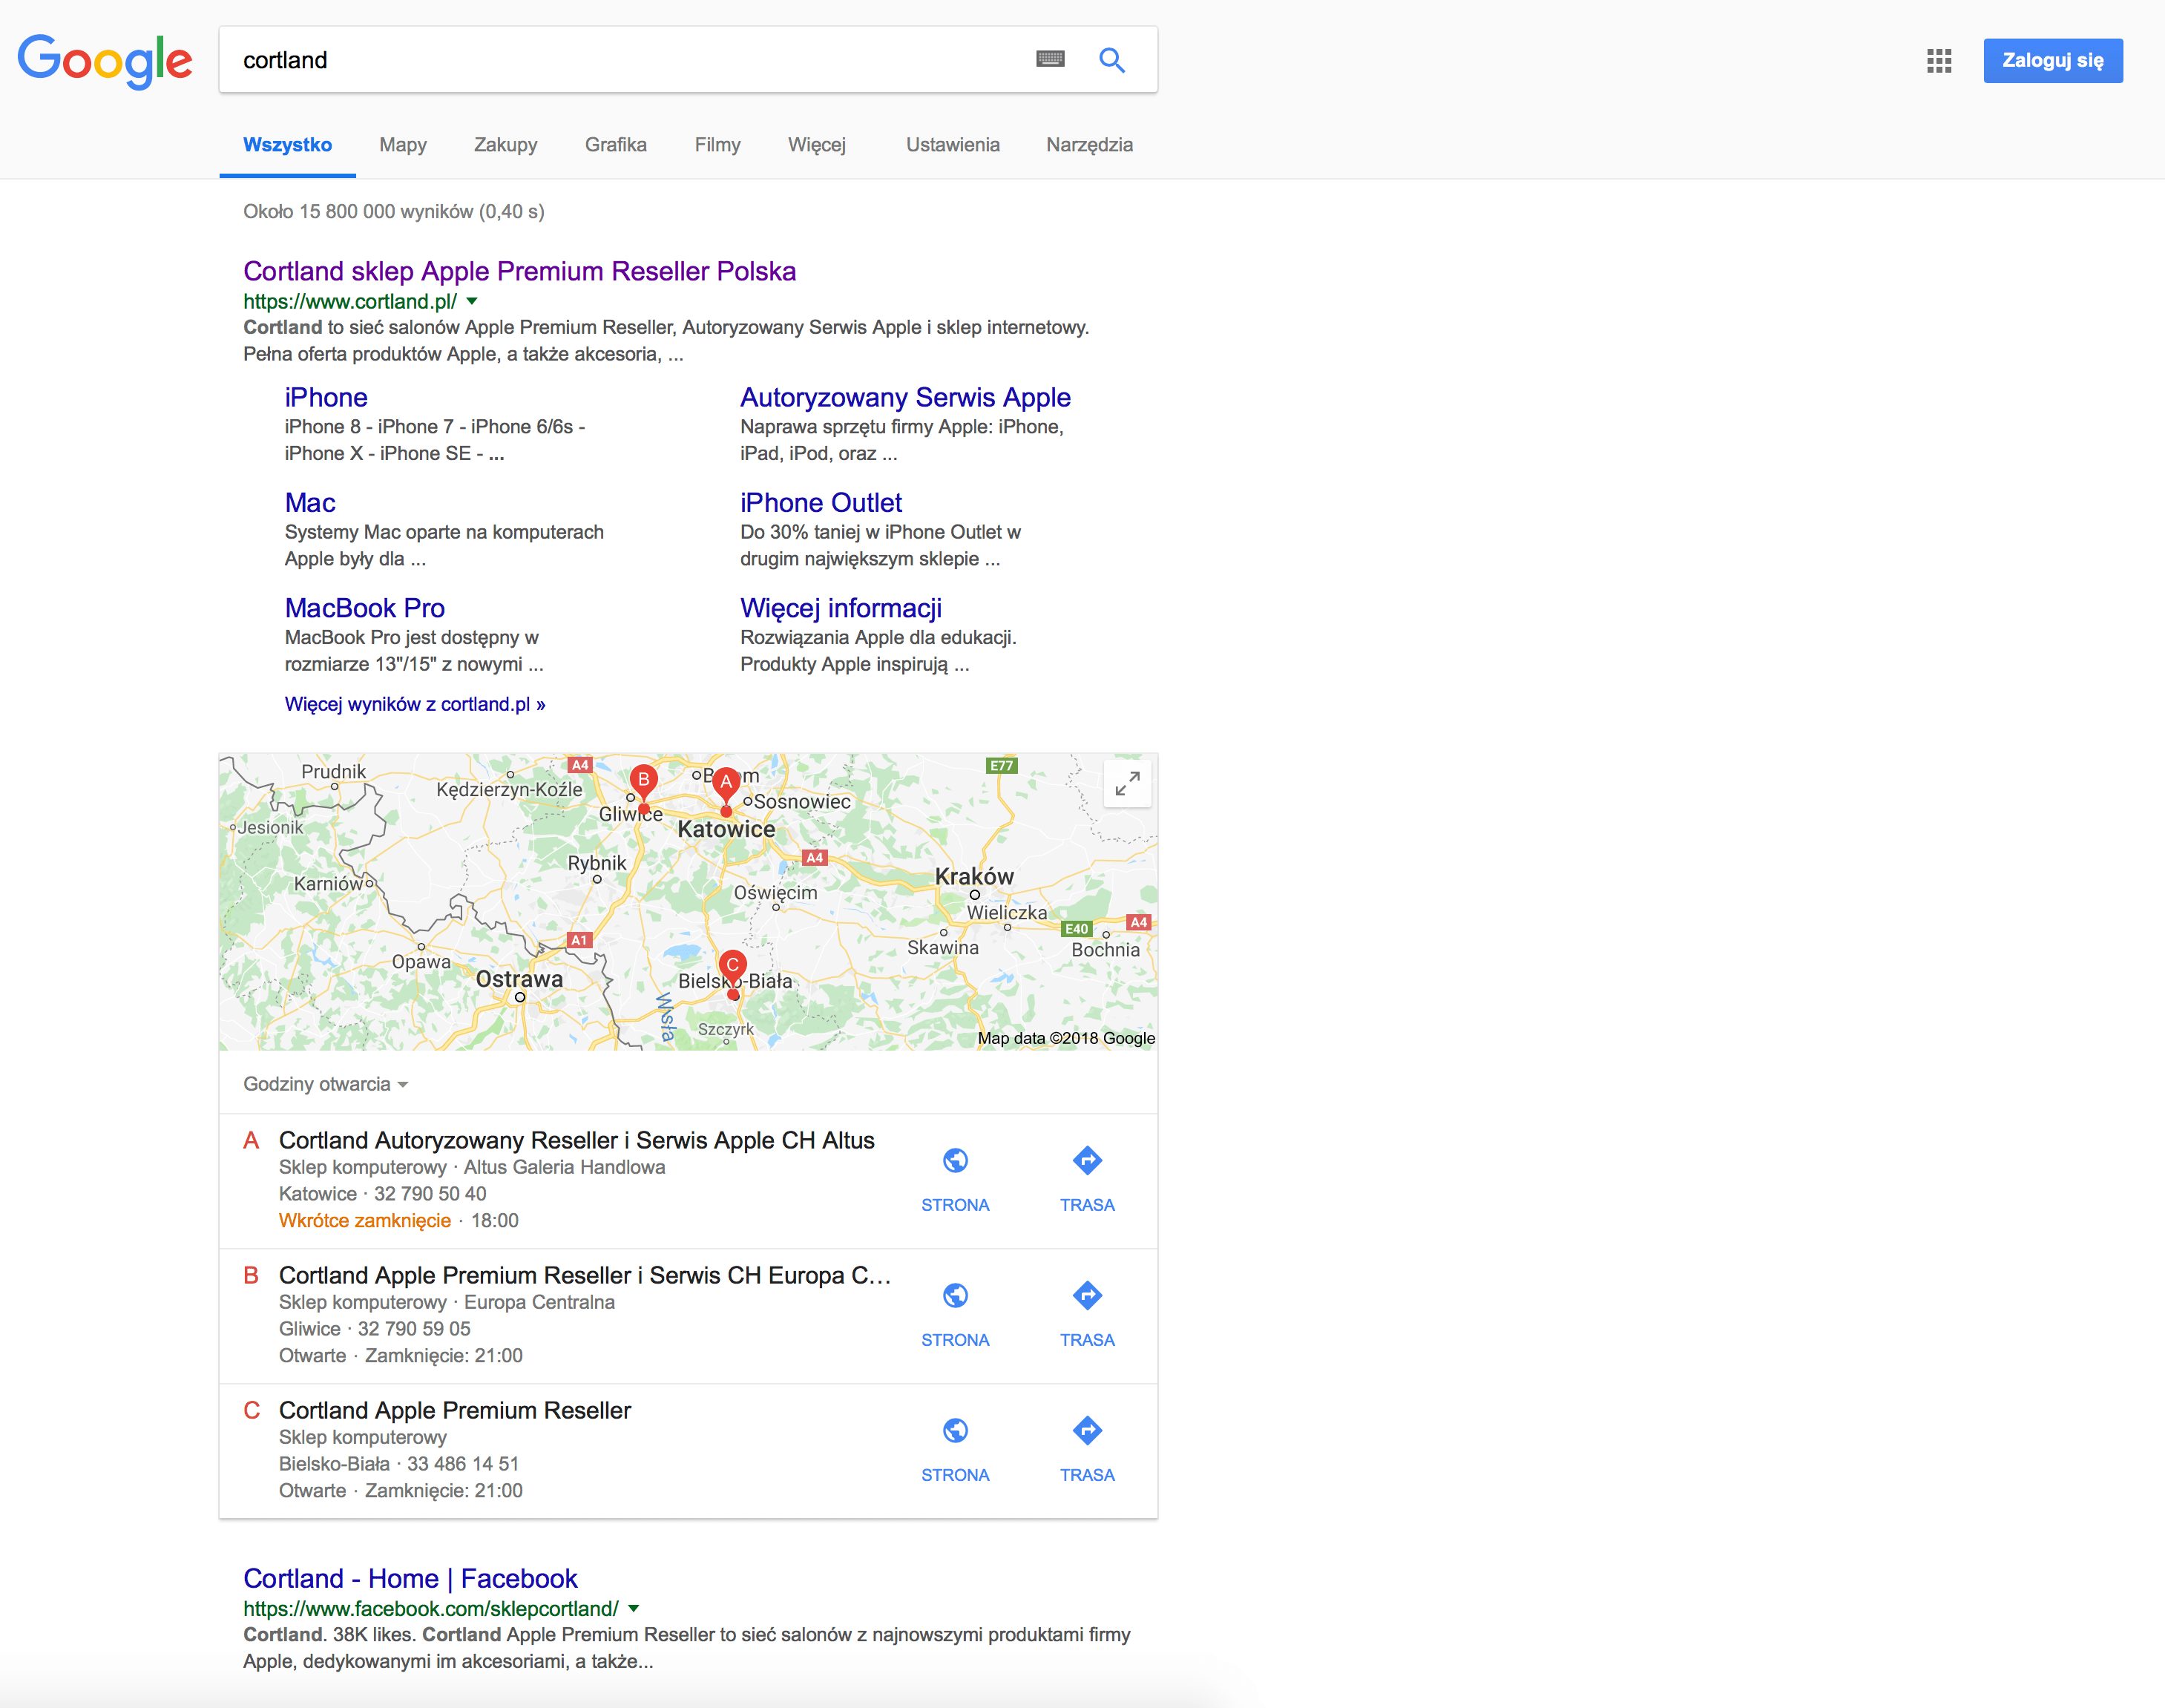Click the Kraków label on the map
The image size is (2165, 1708).
coord(974,876)
